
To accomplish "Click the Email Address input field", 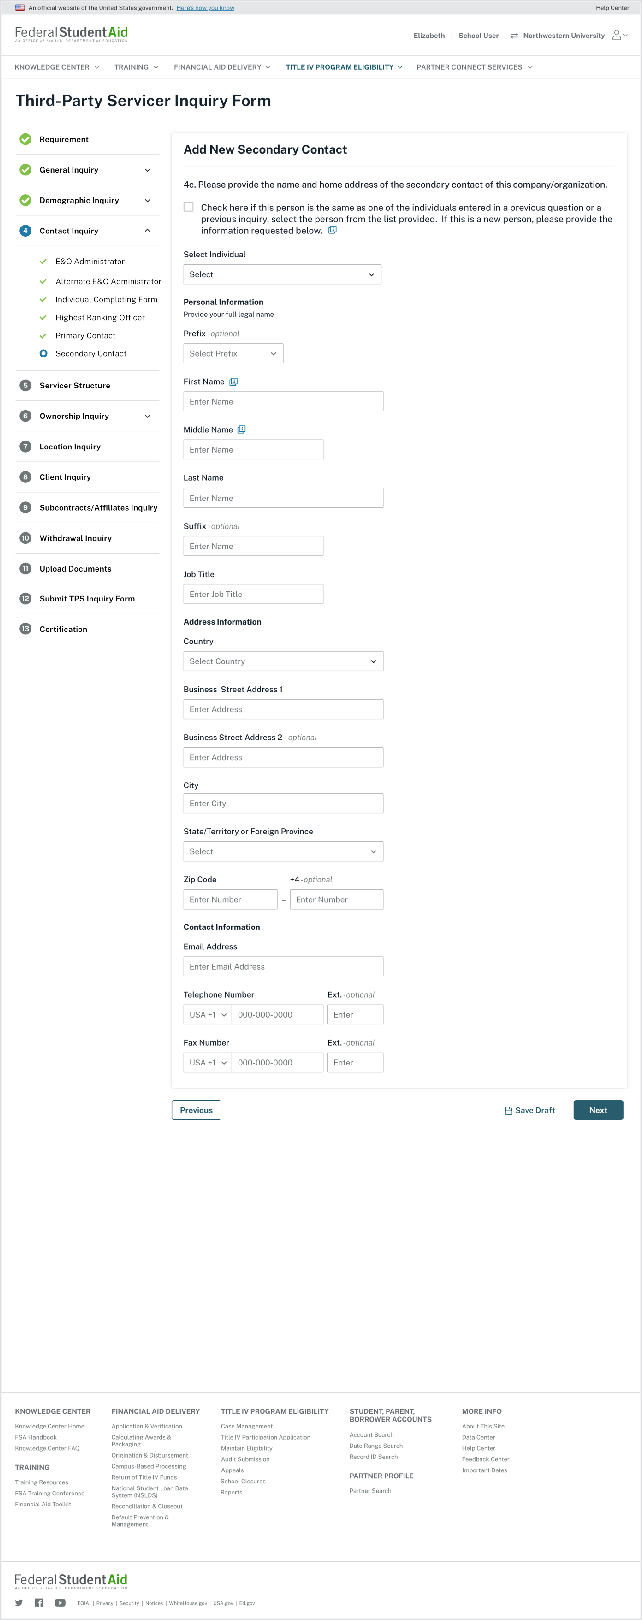I will click(x=283, y=967).
